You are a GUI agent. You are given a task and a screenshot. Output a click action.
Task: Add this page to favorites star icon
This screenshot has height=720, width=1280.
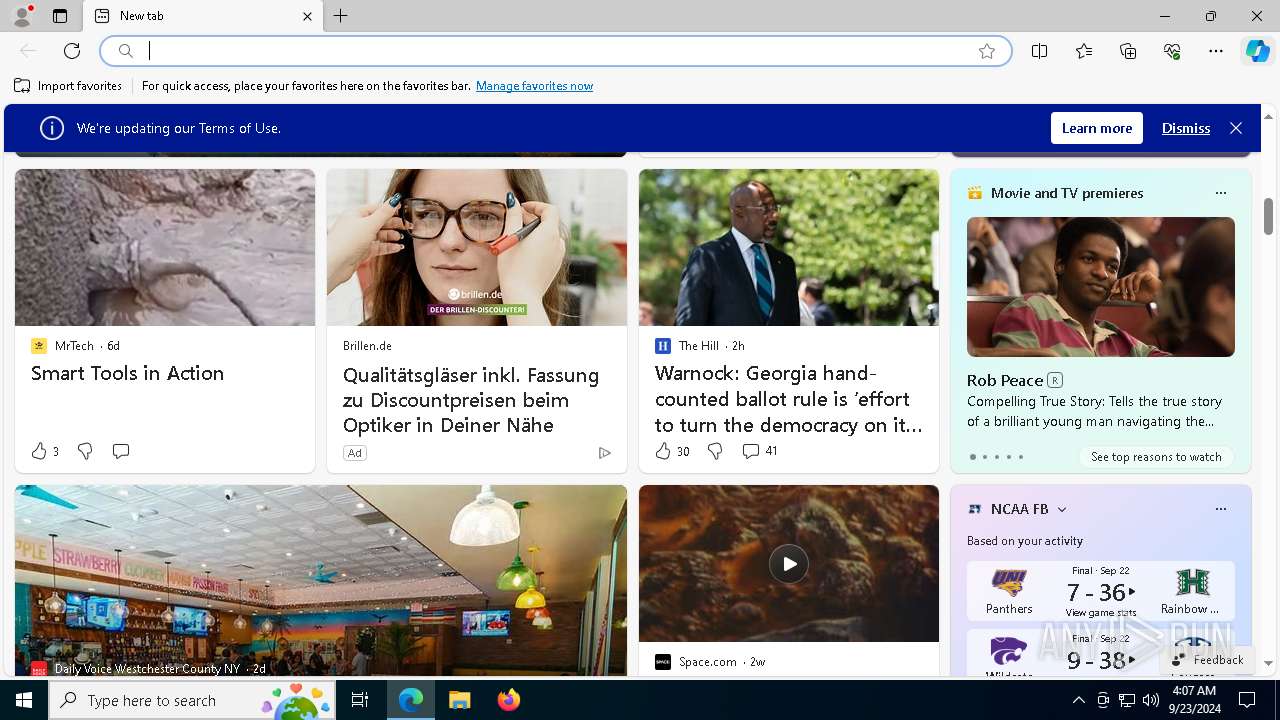(987, 51)
